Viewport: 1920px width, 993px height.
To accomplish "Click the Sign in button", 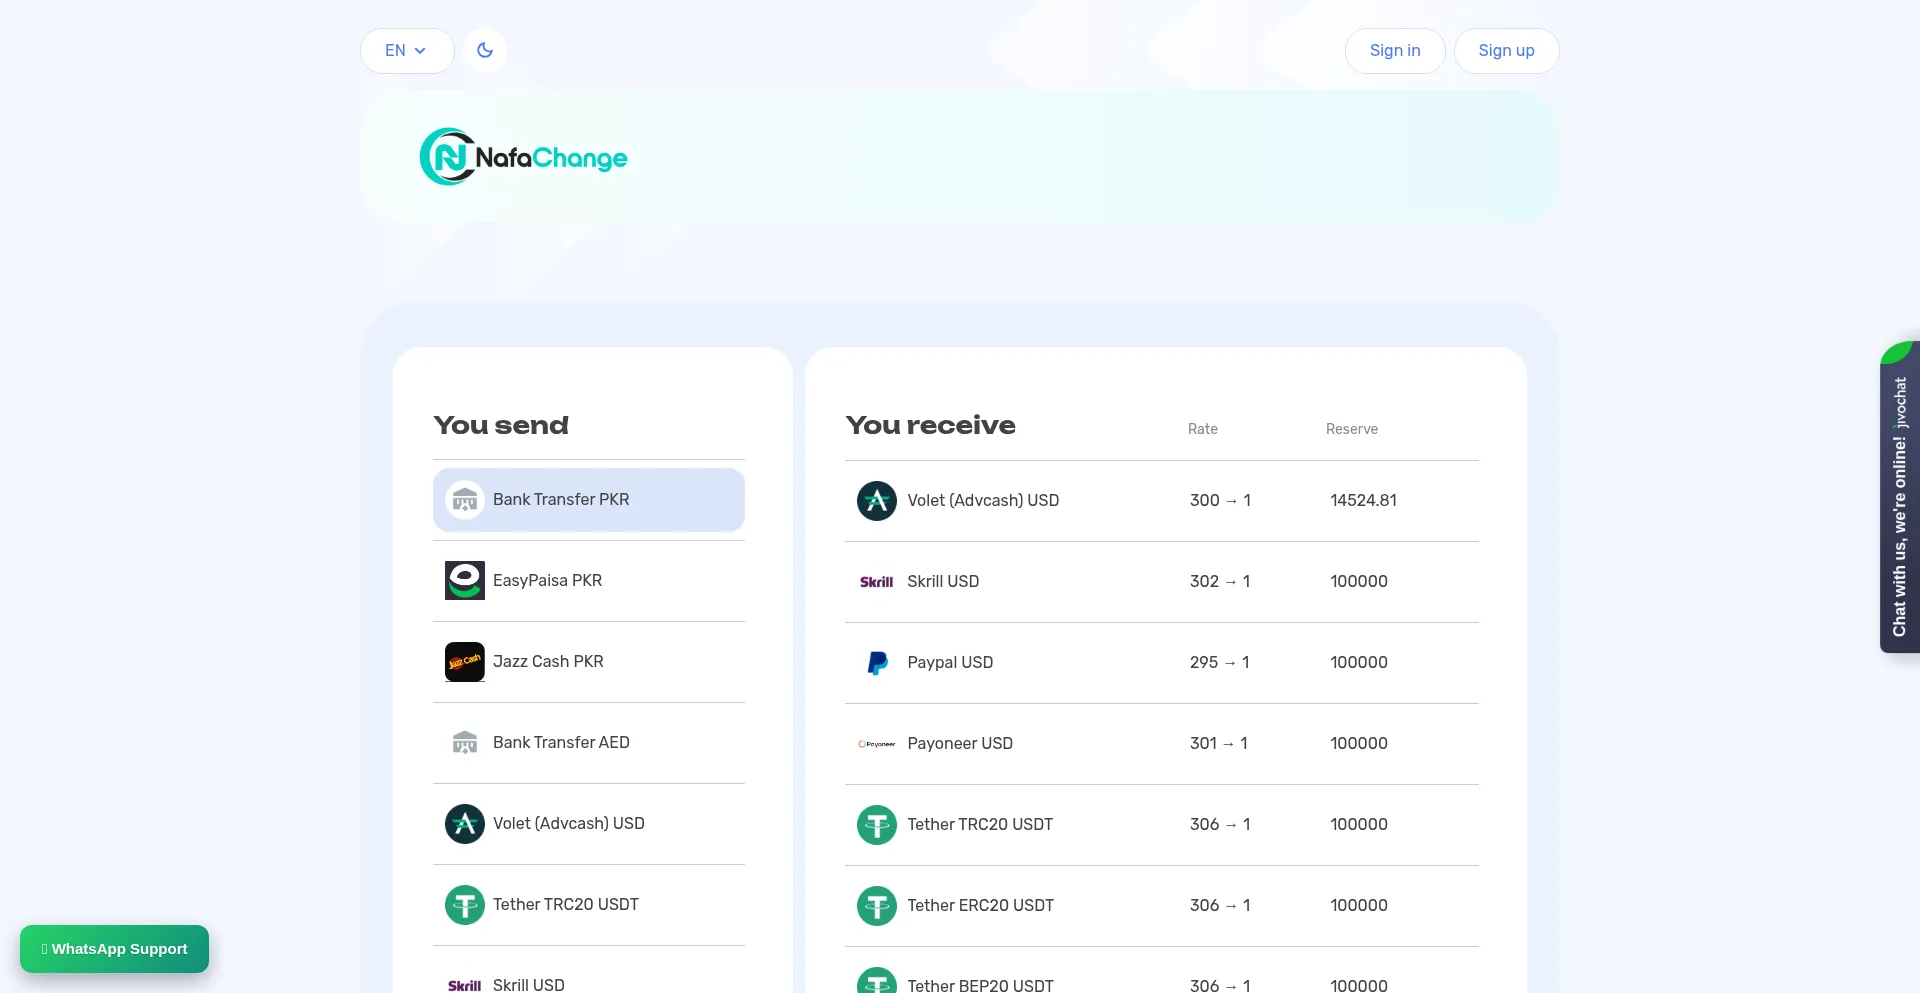I will (x=1394, y=50).
